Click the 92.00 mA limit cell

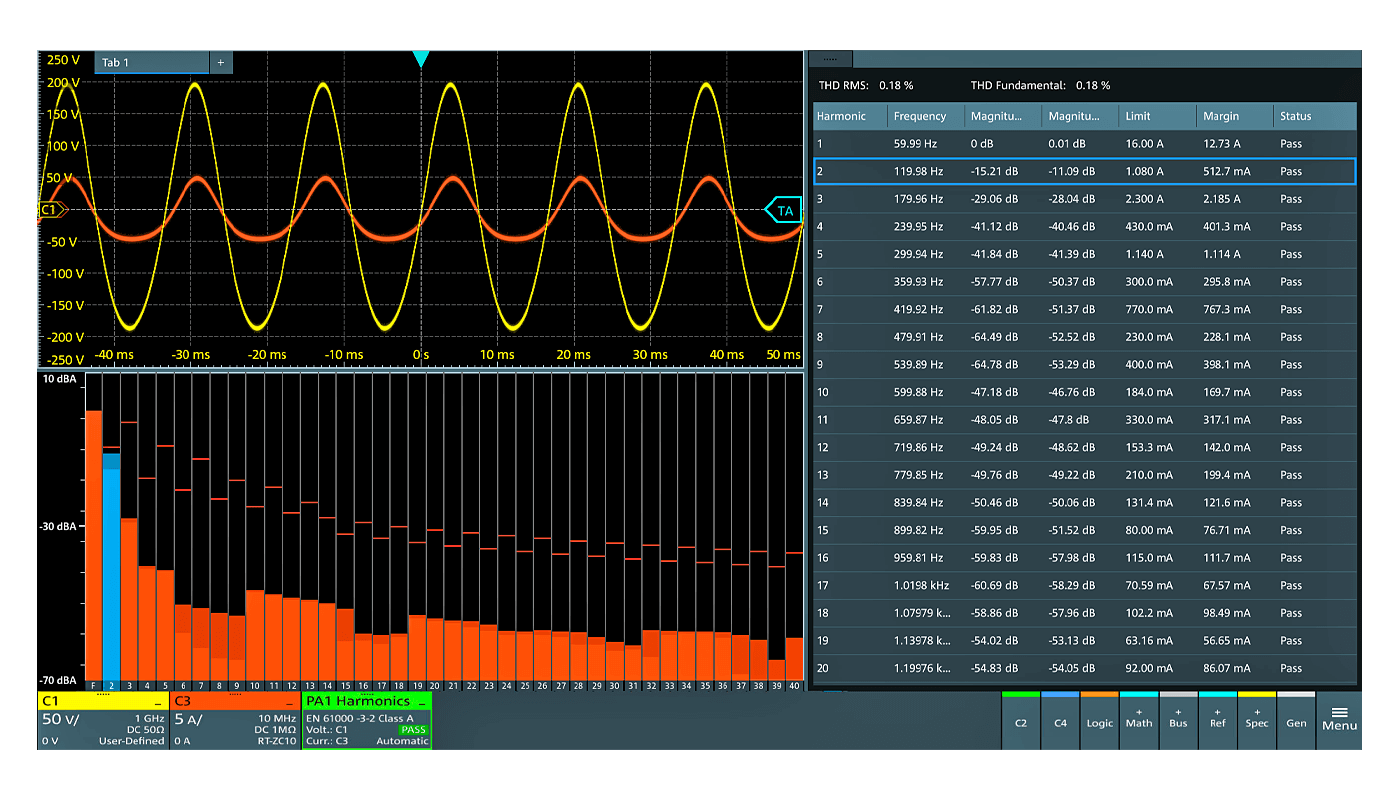(x=1149, y=669)
